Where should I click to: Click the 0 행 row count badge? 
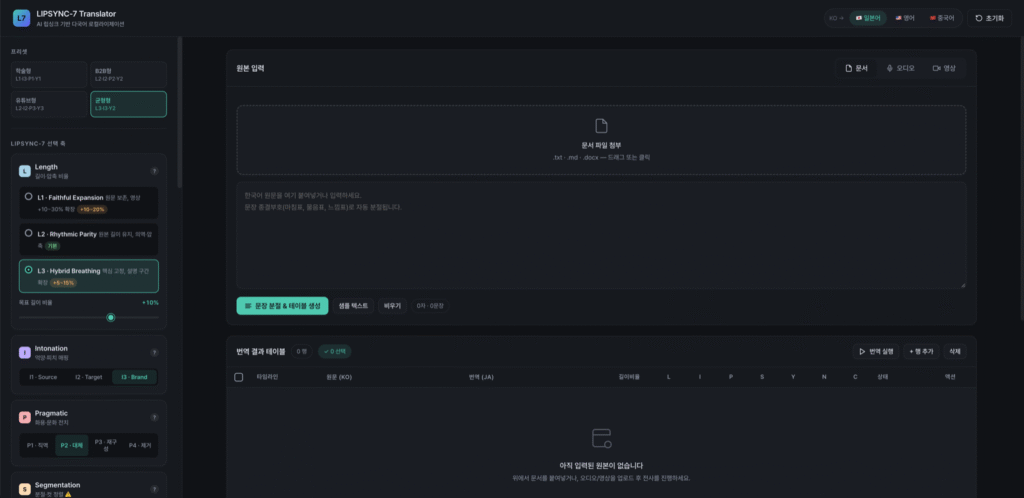click(x=301, y=351)
